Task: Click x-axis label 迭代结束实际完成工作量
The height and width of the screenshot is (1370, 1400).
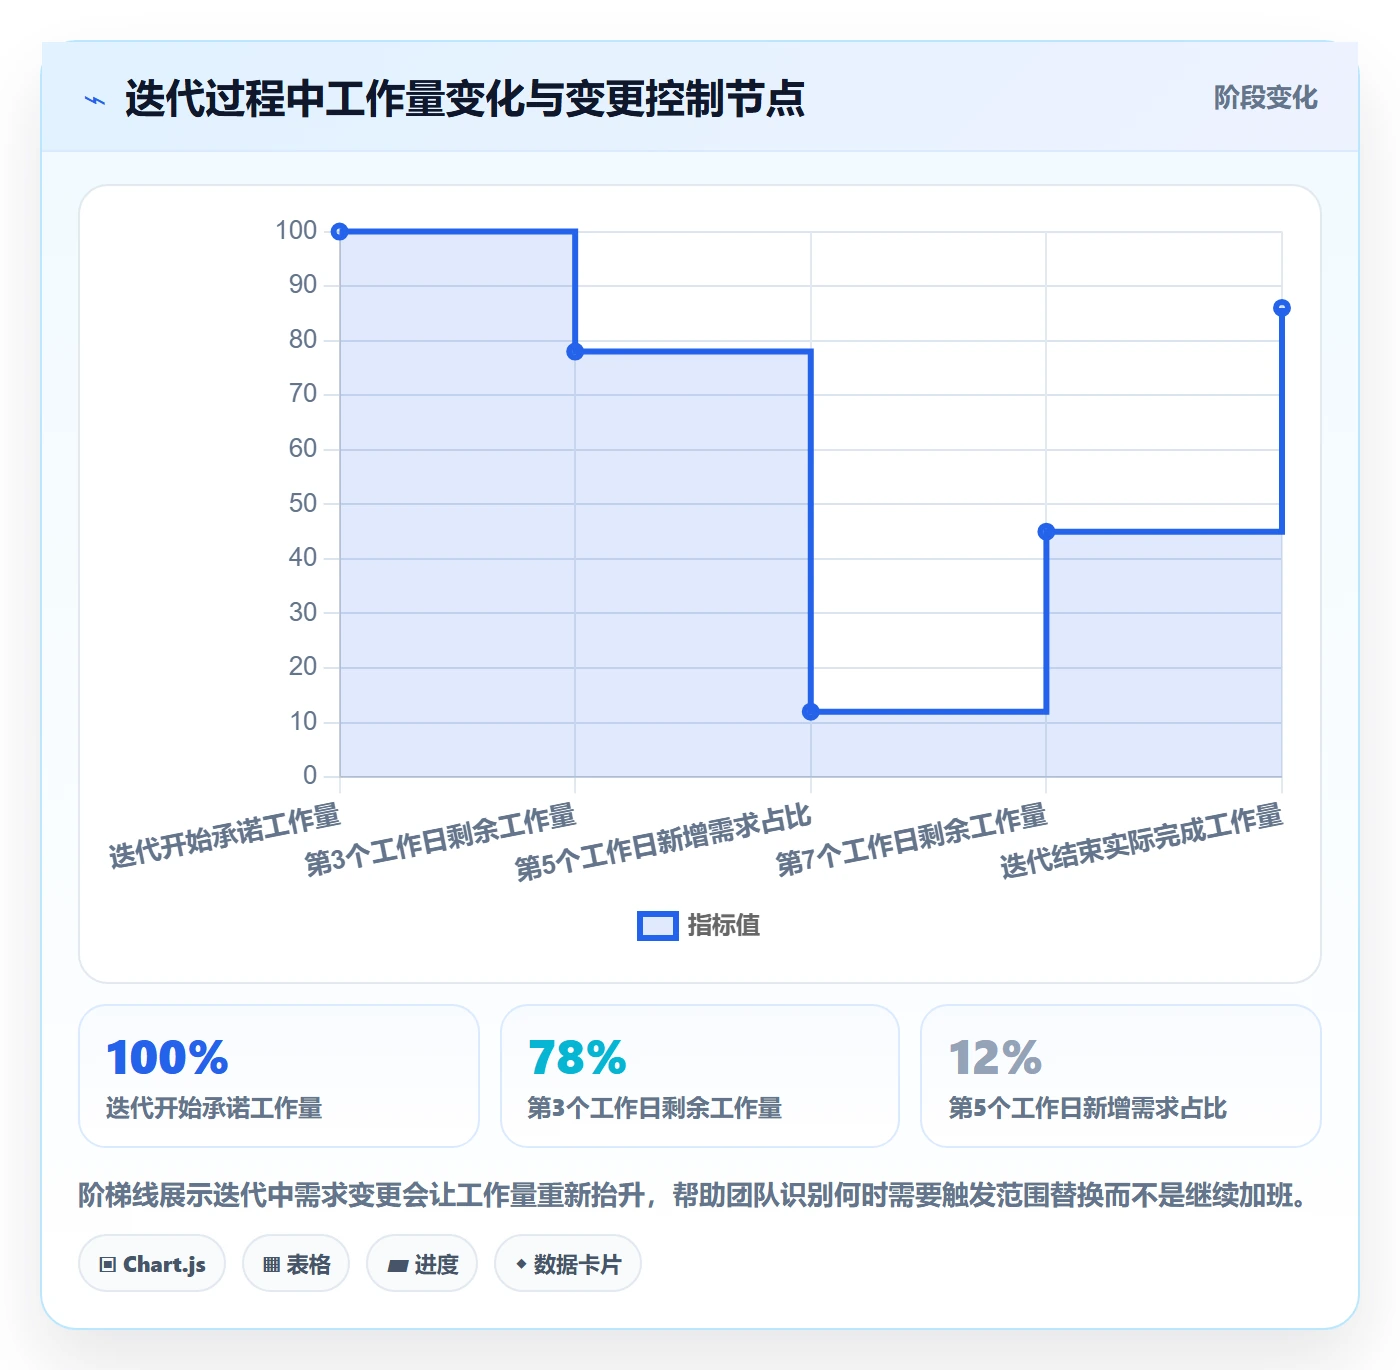Action: [1142, 841]
